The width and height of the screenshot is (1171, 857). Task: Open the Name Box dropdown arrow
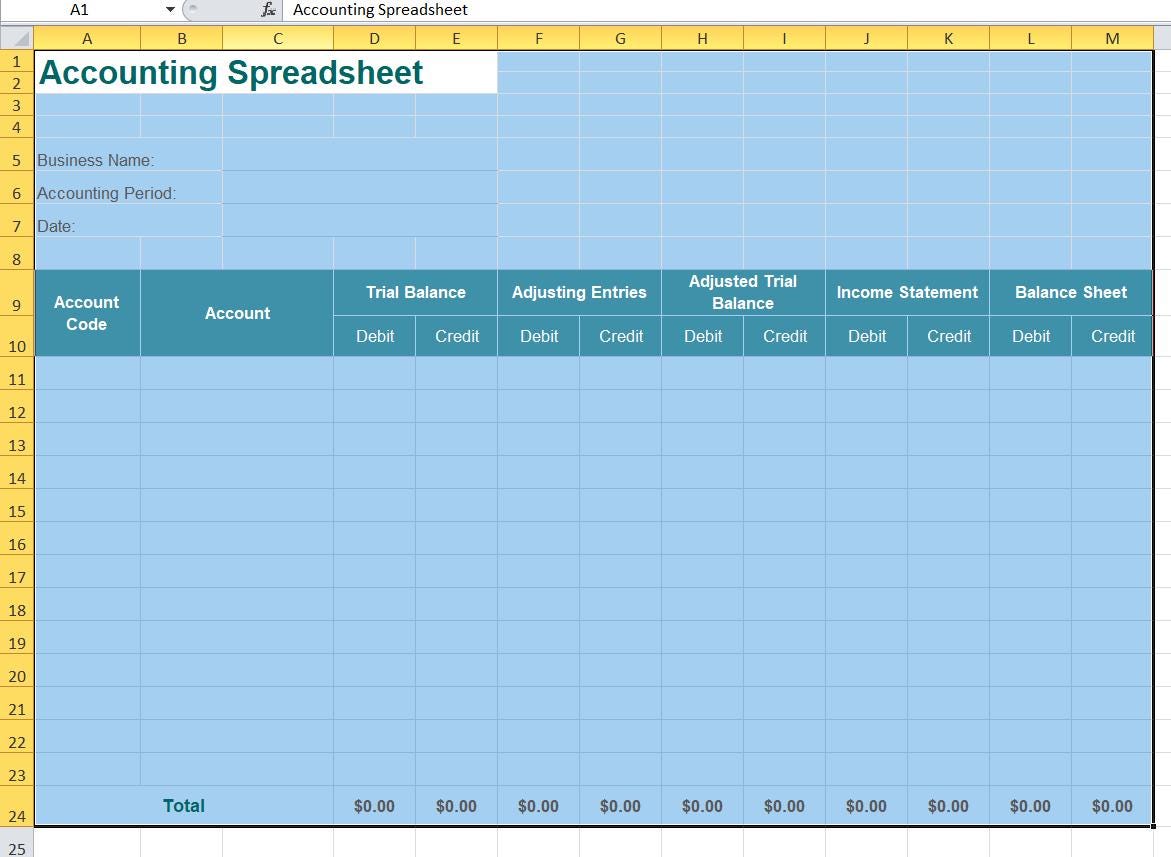(170, 10)
